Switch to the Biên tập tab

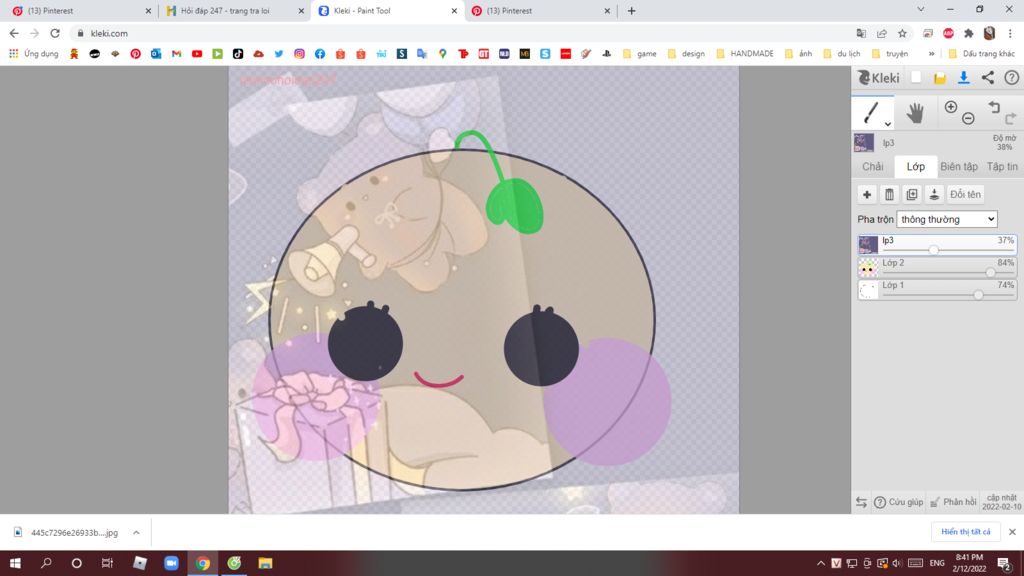[x=959, y=167]
